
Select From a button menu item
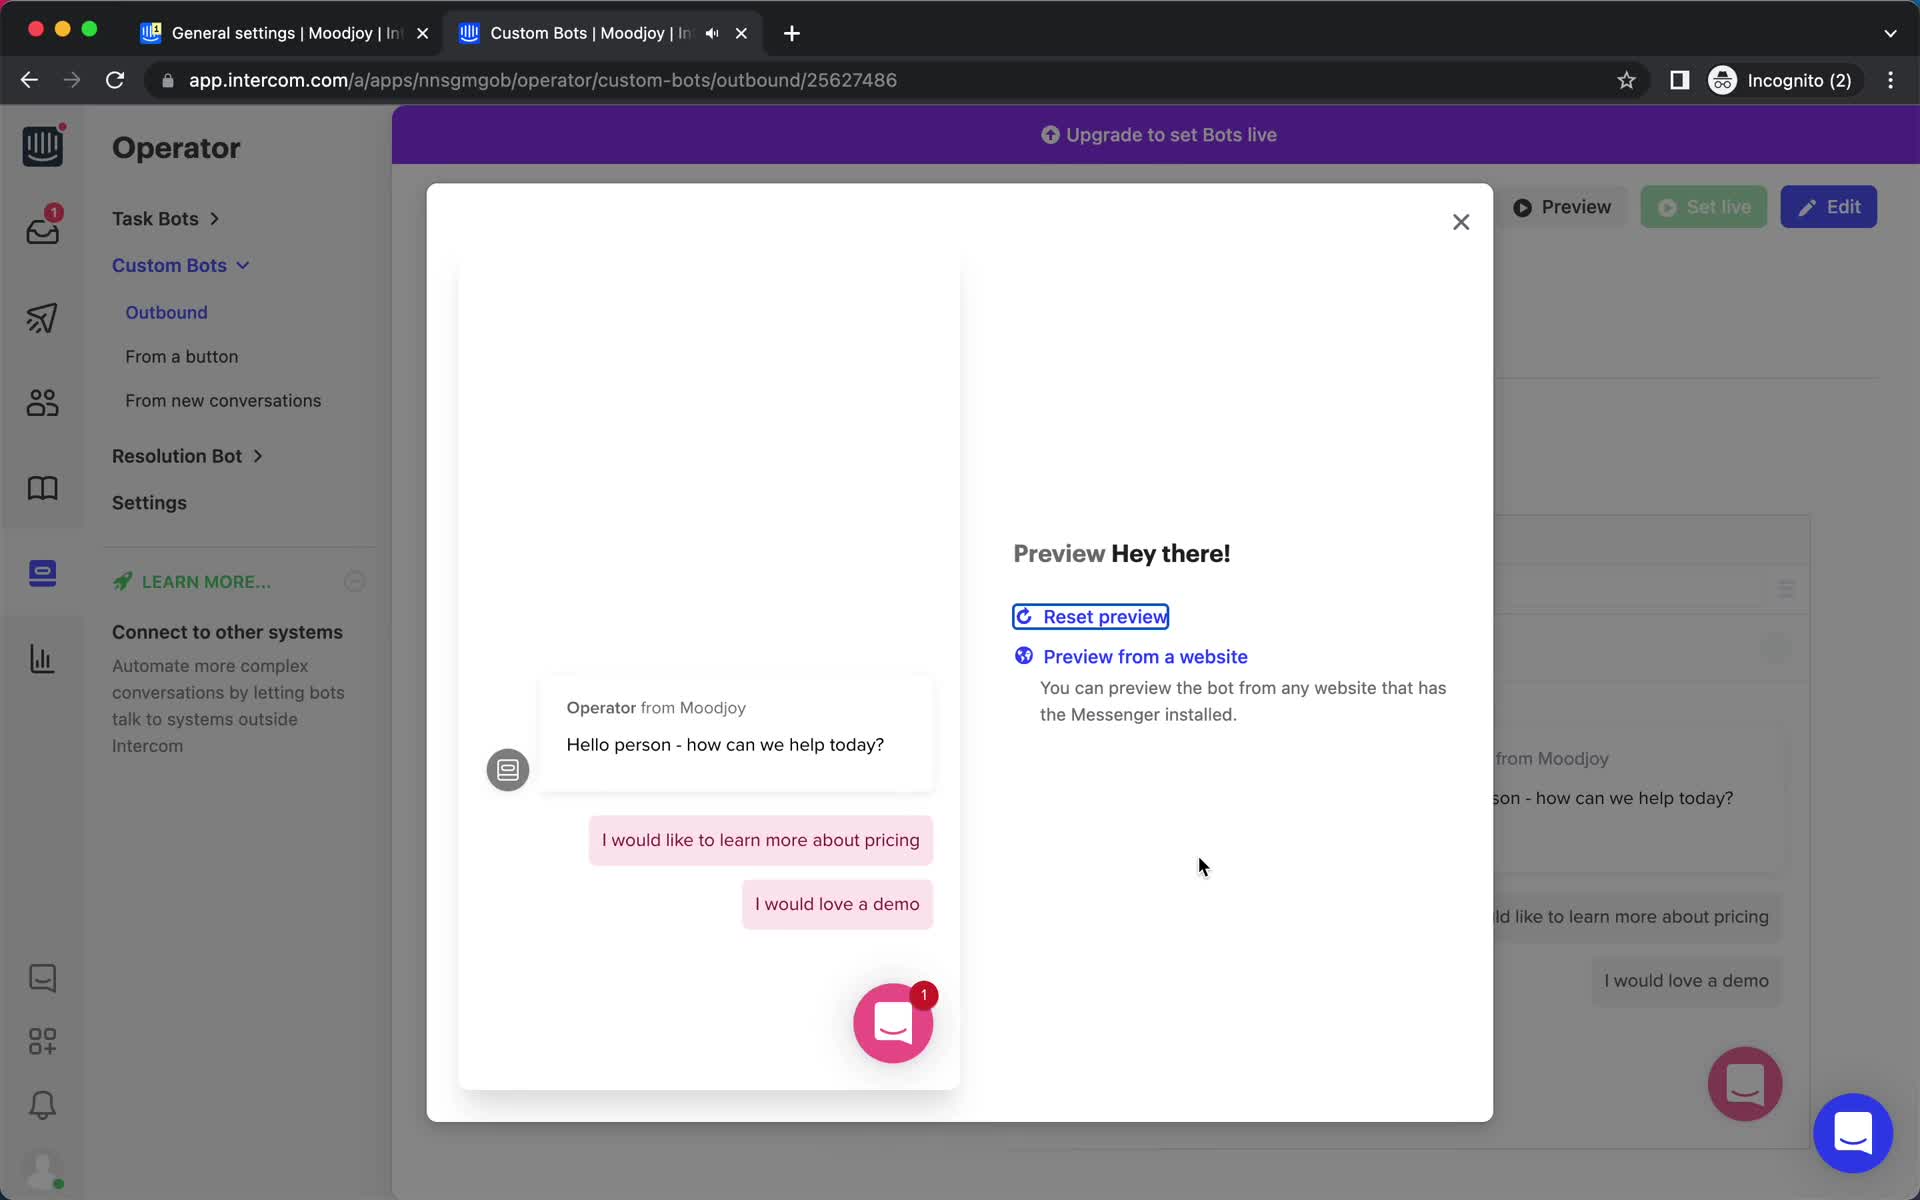181,356
